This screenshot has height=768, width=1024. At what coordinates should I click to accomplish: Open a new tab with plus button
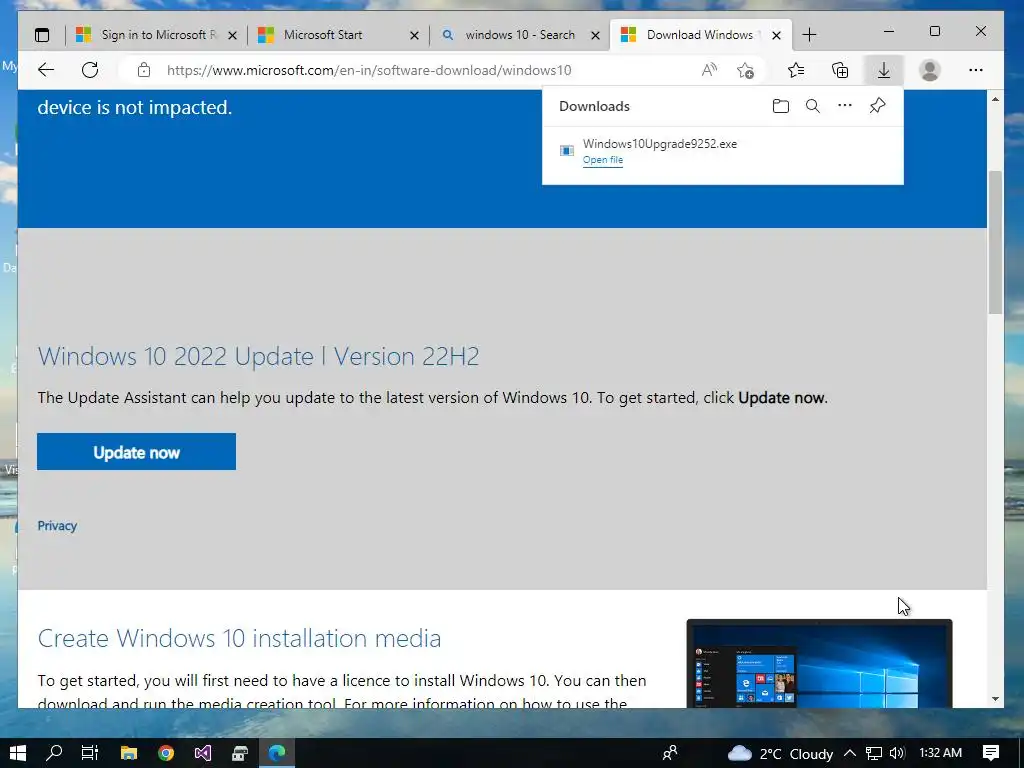pos(809,35)
